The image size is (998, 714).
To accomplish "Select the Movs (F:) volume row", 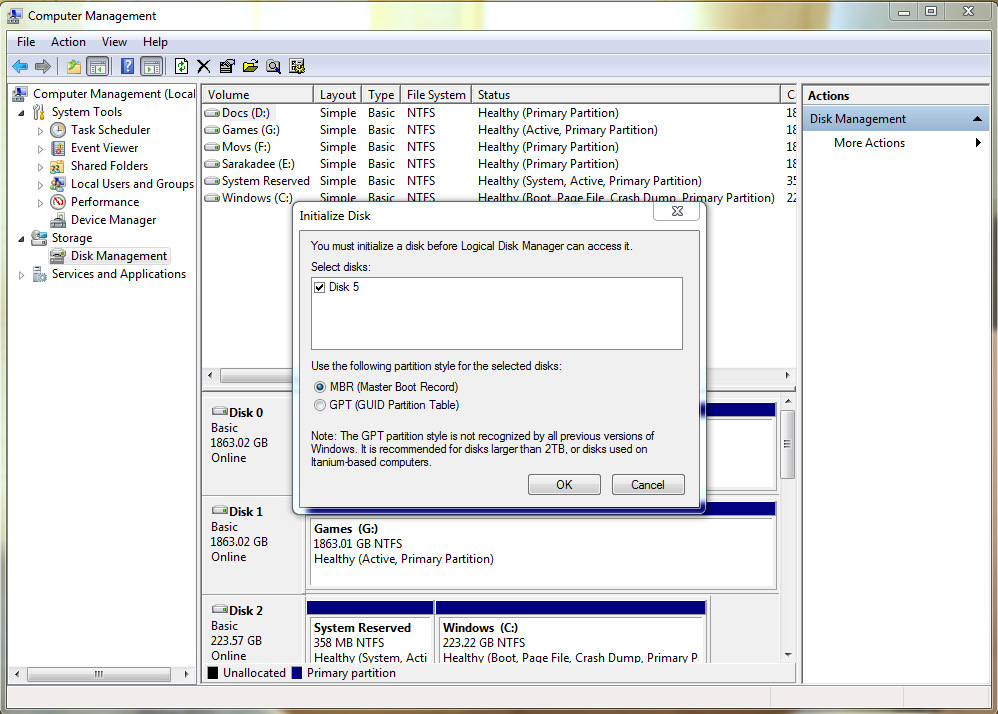I will click(x=499, y=147).
